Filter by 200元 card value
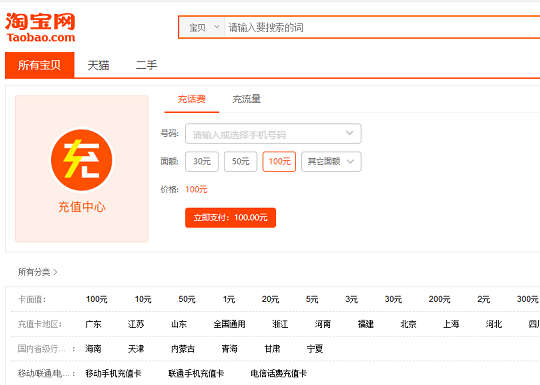The width and height of the screenshot is (540, 385). click(439, 299)
